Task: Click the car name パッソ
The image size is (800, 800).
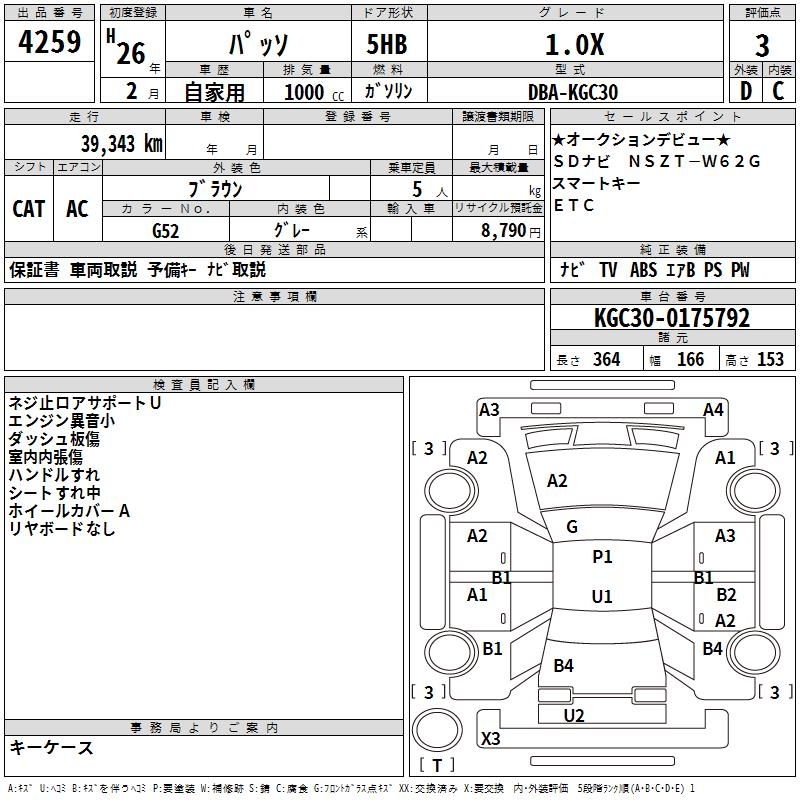Action: point(259,46)
